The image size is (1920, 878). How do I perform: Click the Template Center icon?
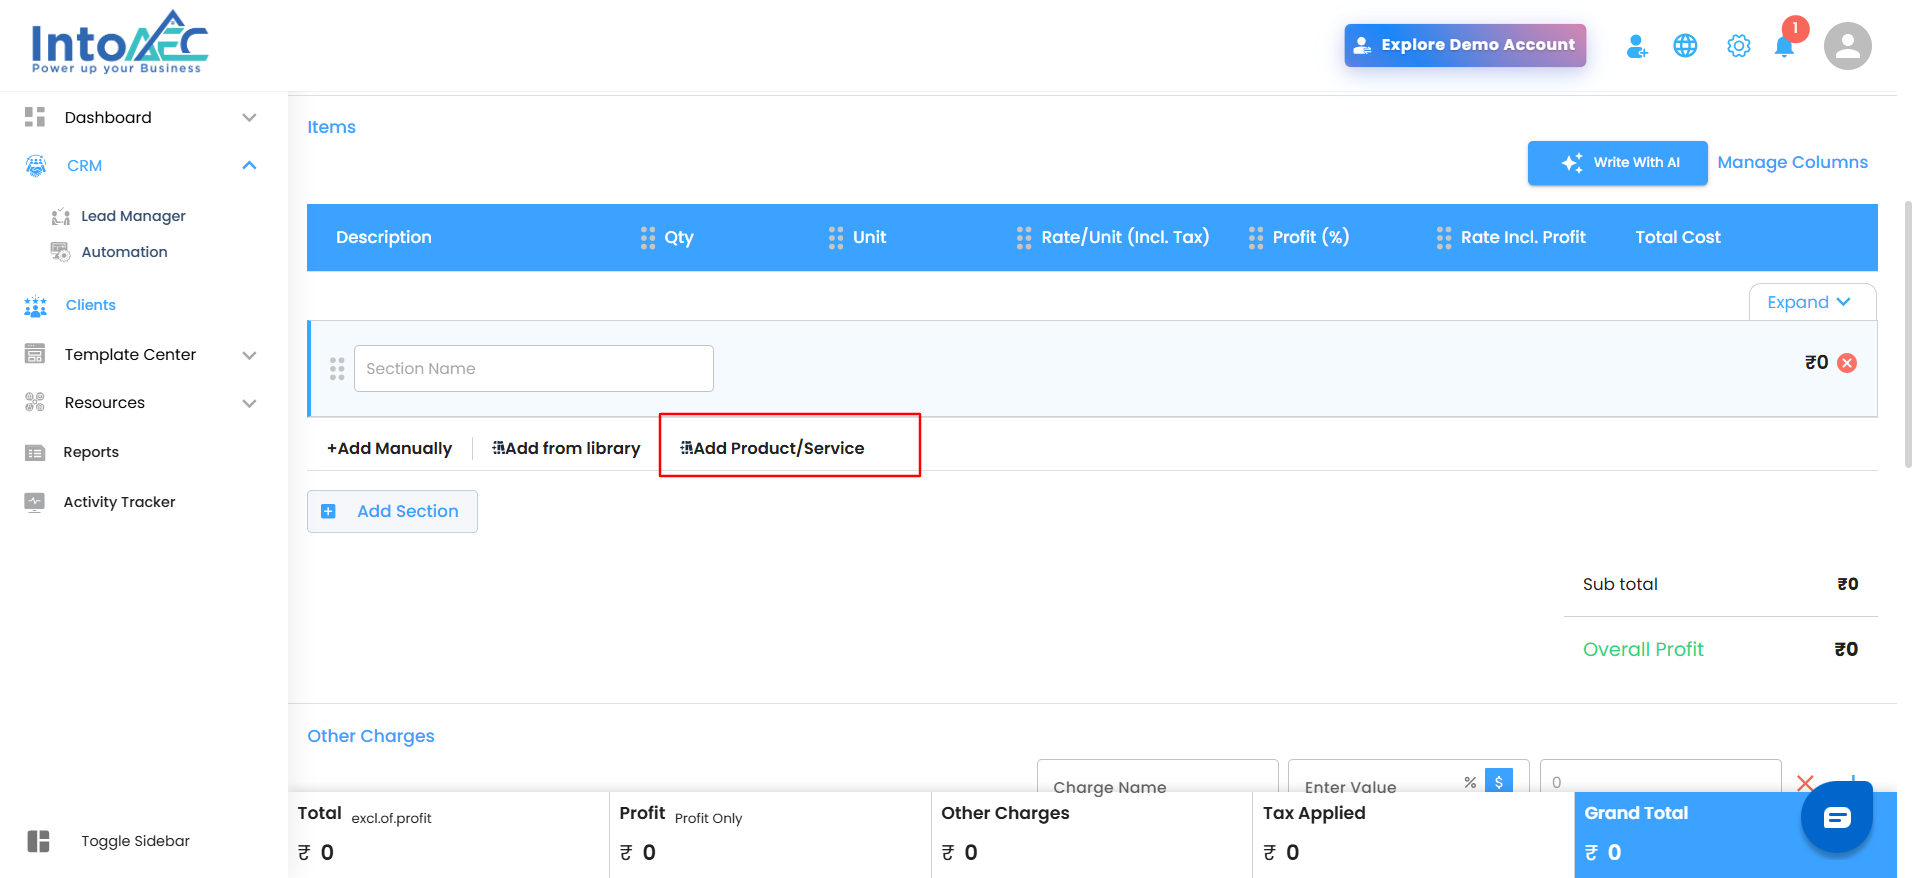[x=35, y=354]
